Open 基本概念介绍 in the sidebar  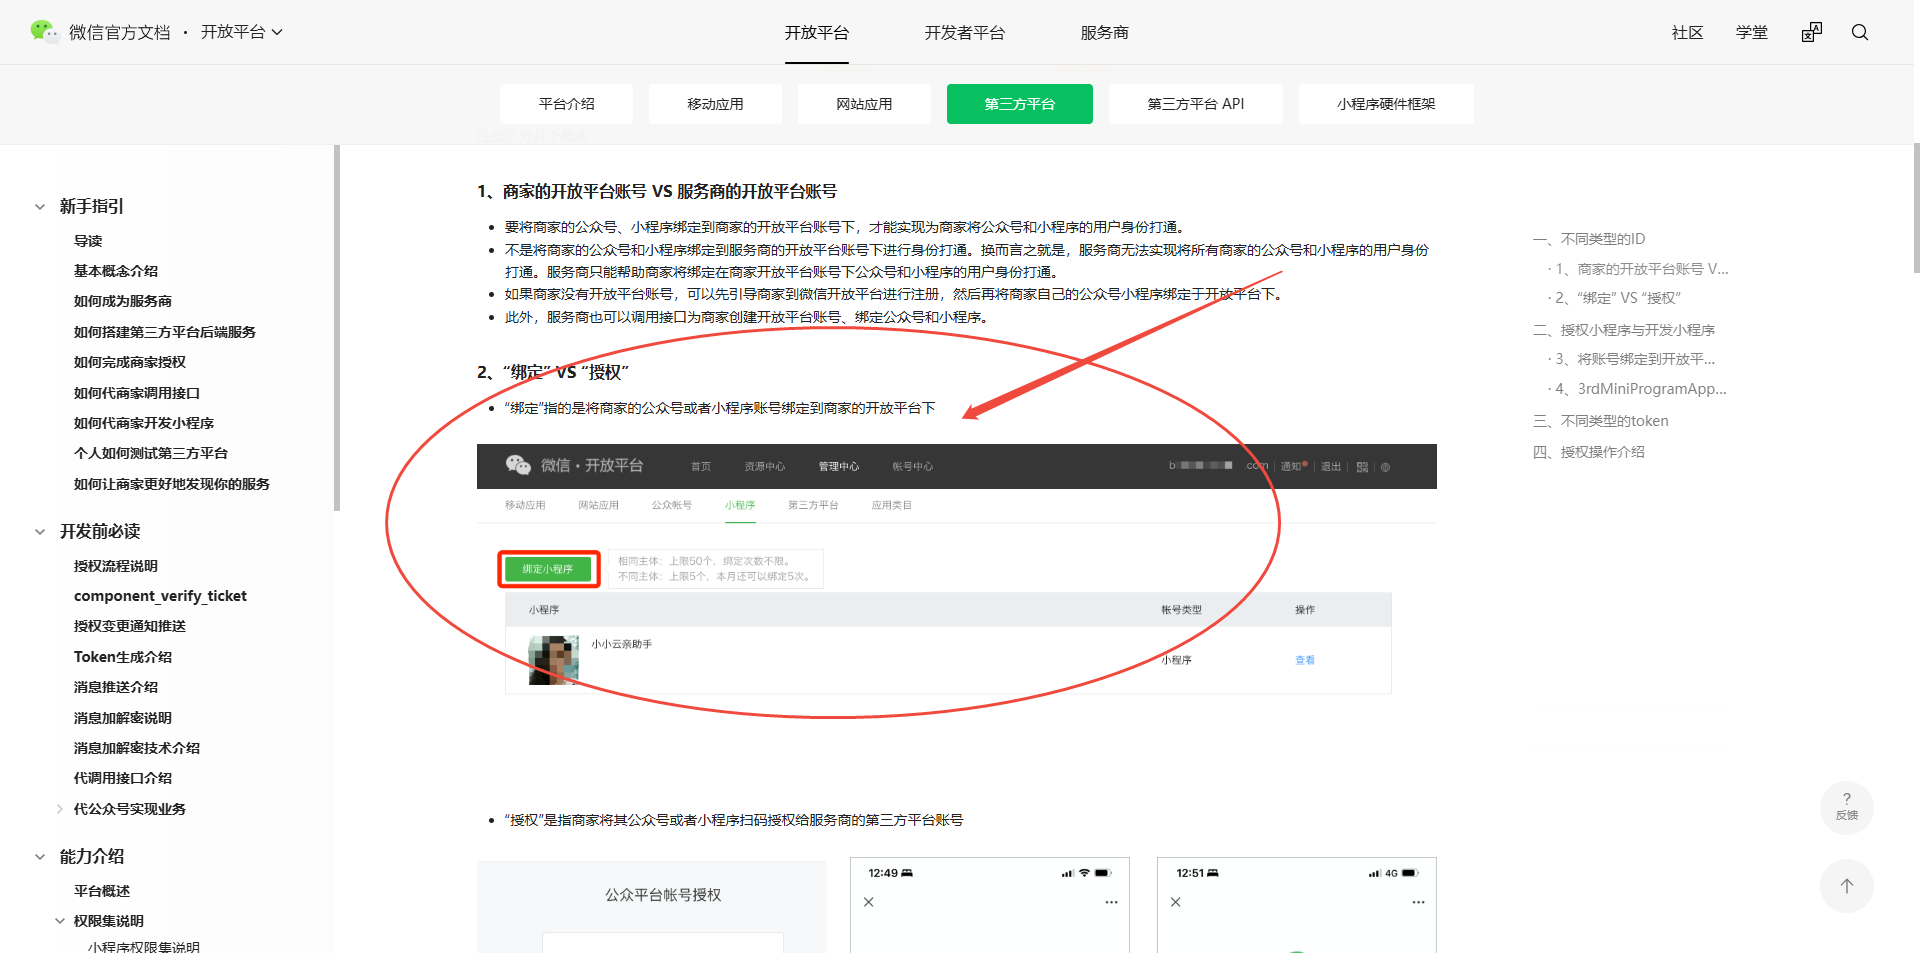tap(116, 271)
